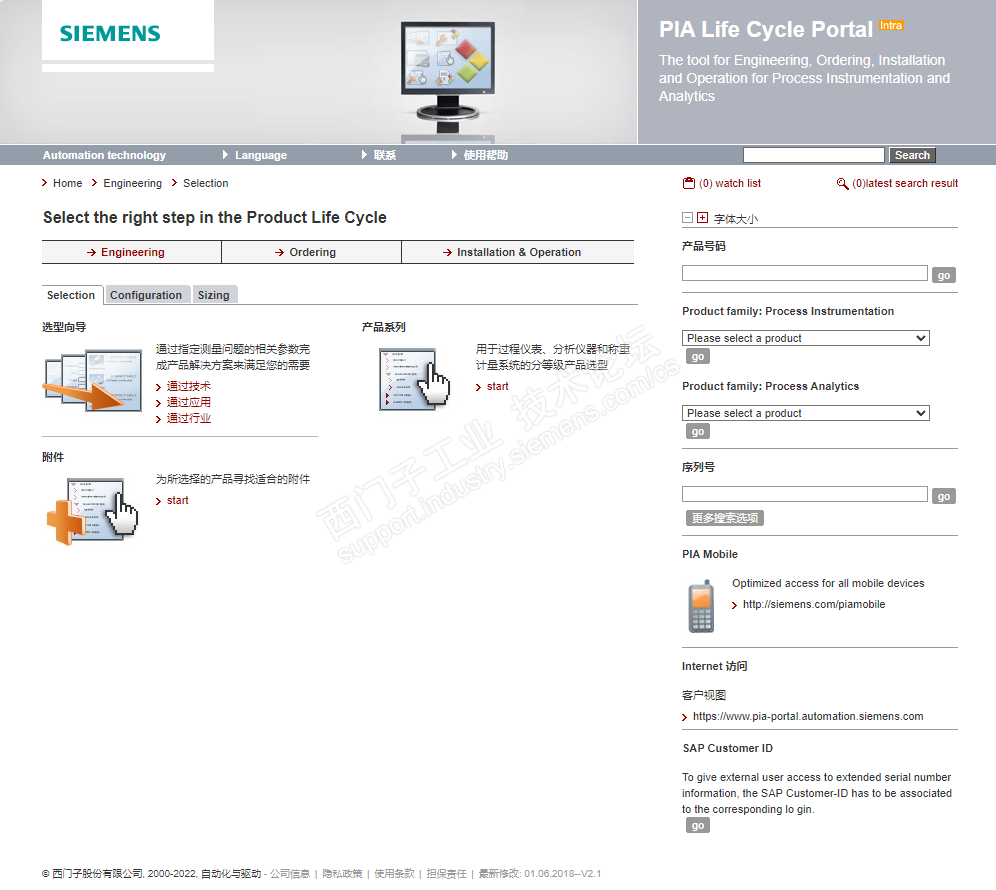Screen dimensions: 996x890
Task: Open the 通过行业 link
Action: (189, 418)
